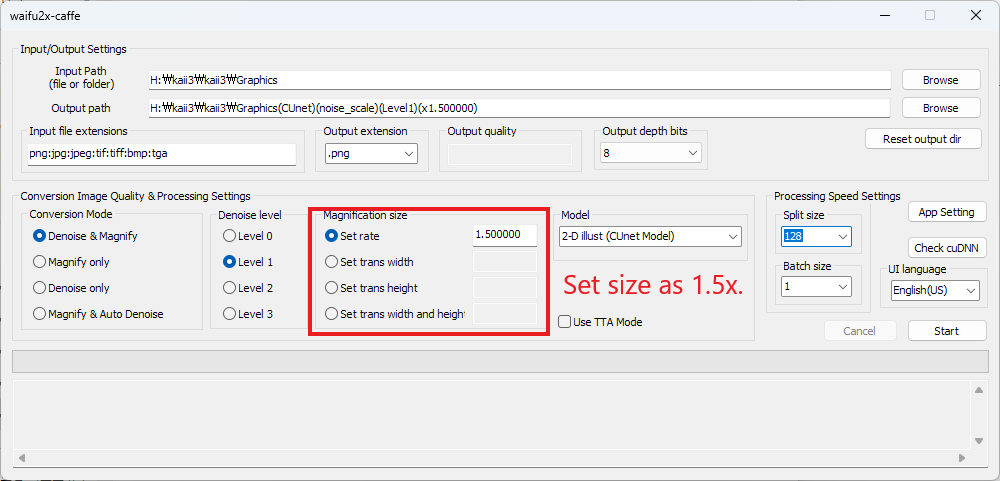This screenshot has height=481, width=1000.
Task: Expand the Output depth bits dropdown
Action: pyautogui.click(x=651, y=154)
